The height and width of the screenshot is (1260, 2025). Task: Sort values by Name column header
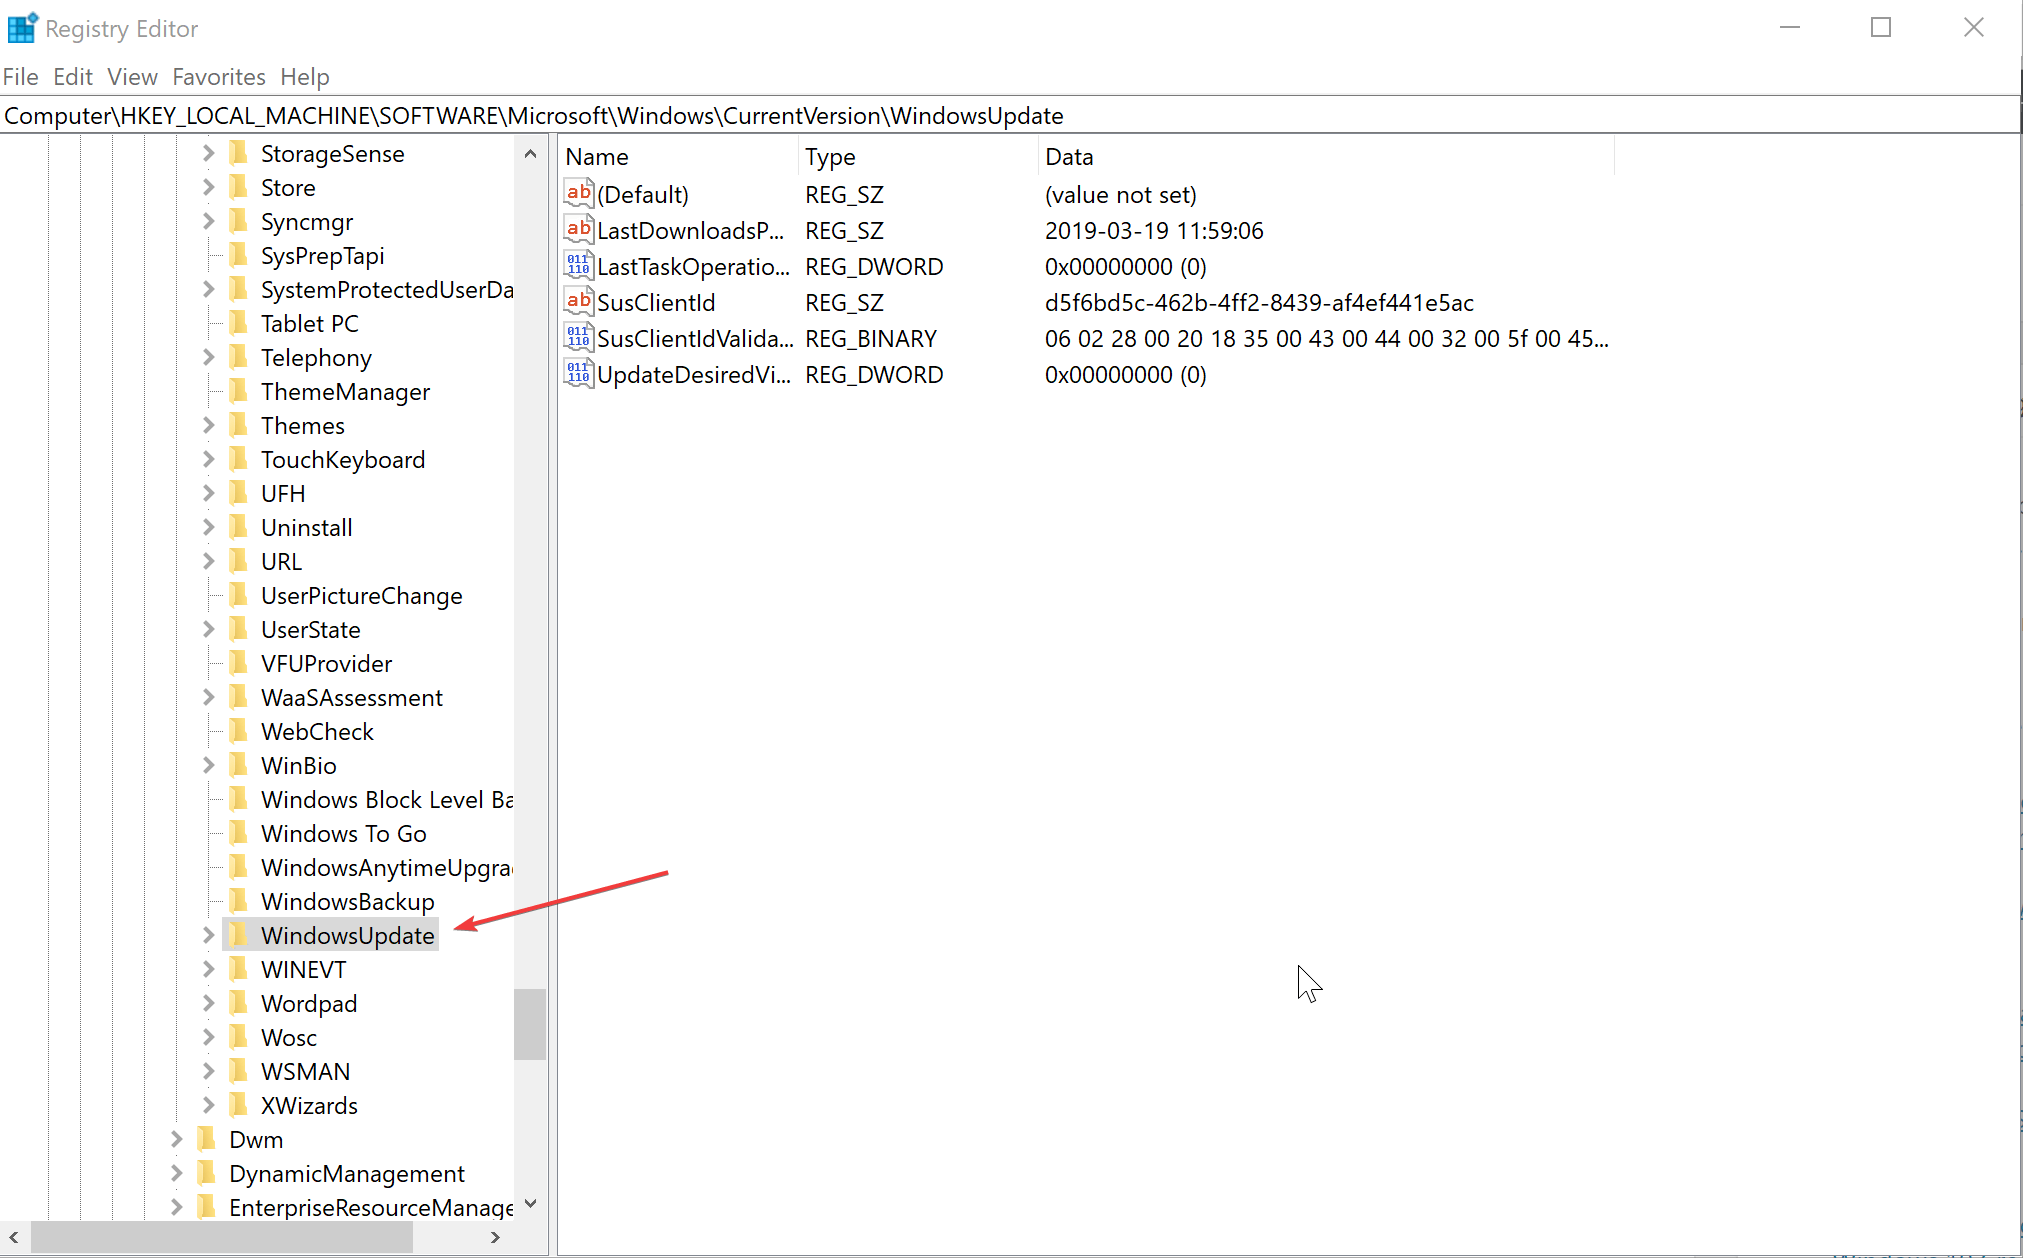point(679,157)
